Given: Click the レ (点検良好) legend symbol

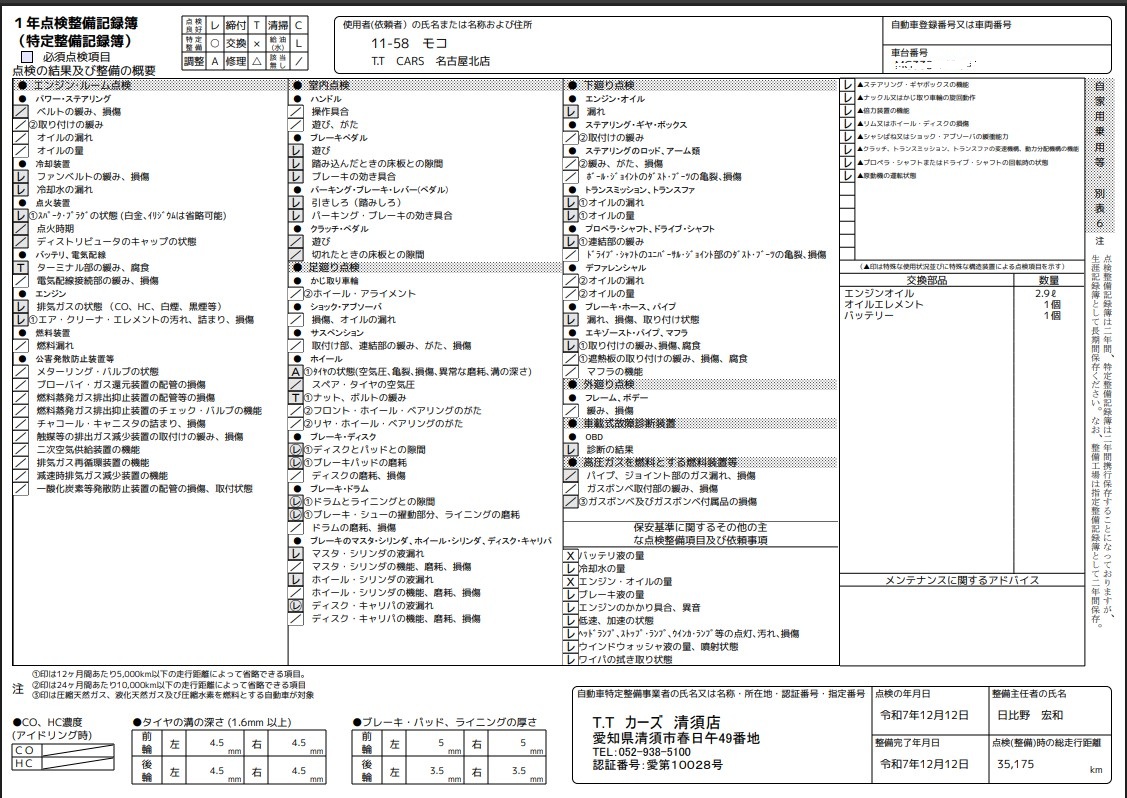Looking at the screenshot, I should pyautogui.click(x=214, y=25).
